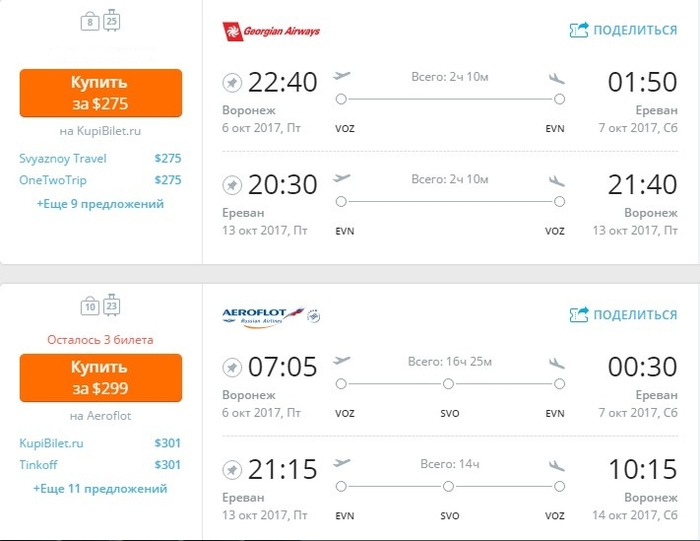This screenshot has width=700, height=541.
Task: Click the SVO layover point on 21:15 flight
Action: click(x=450, y=486)
